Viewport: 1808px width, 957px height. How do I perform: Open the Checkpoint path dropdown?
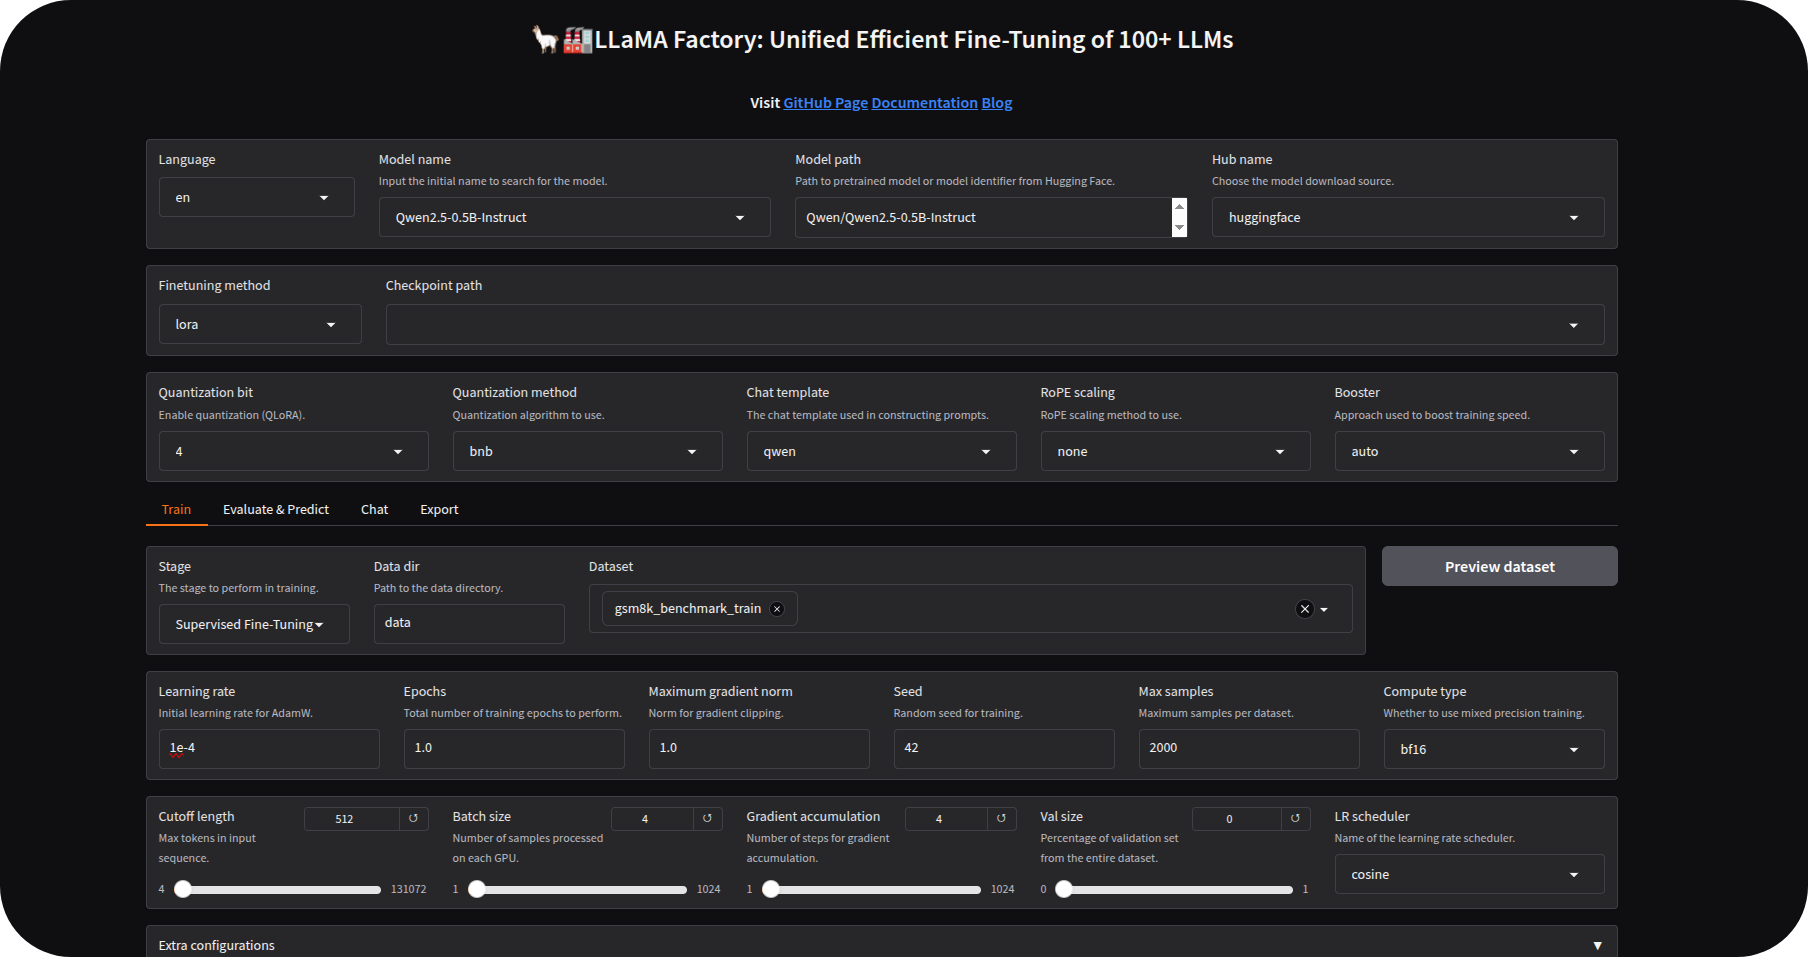[995, 324]
